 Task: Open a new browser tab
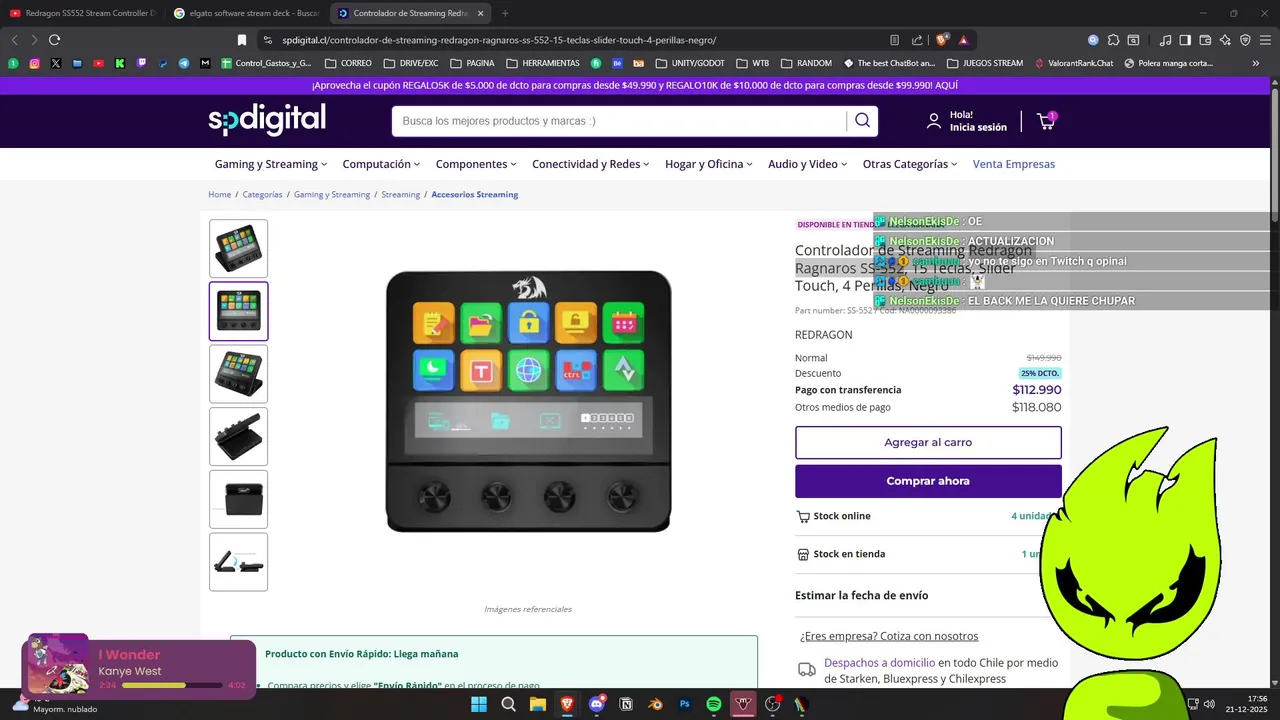(x=505, y=13)
